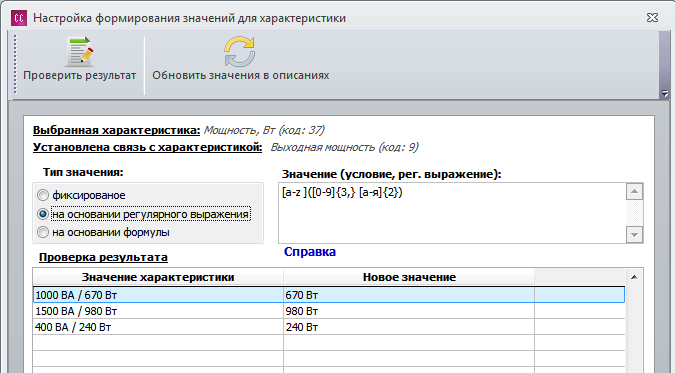
Task: Click the CC application icon in title bar
Action: [19, 18]
